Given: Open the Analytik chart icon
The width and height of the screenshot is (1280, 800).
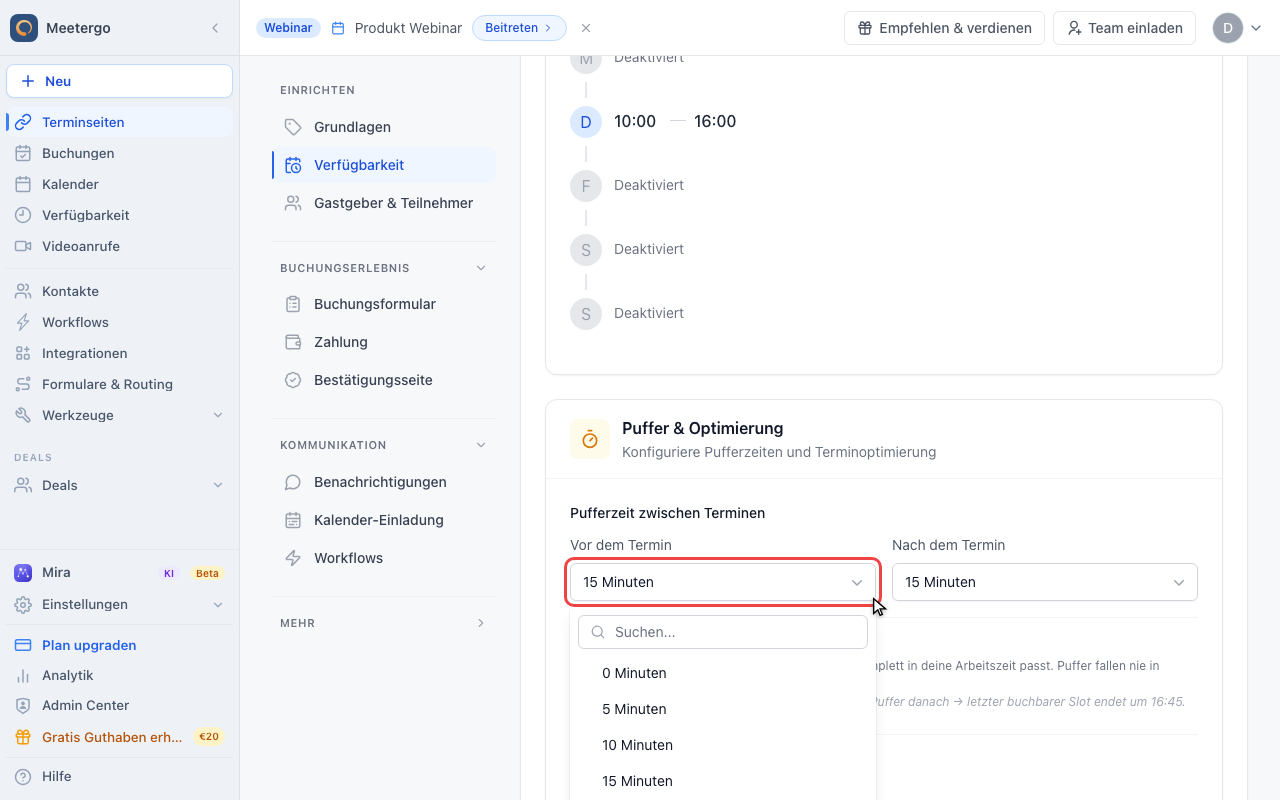Looking at the screenshot, I should (23, 675).
